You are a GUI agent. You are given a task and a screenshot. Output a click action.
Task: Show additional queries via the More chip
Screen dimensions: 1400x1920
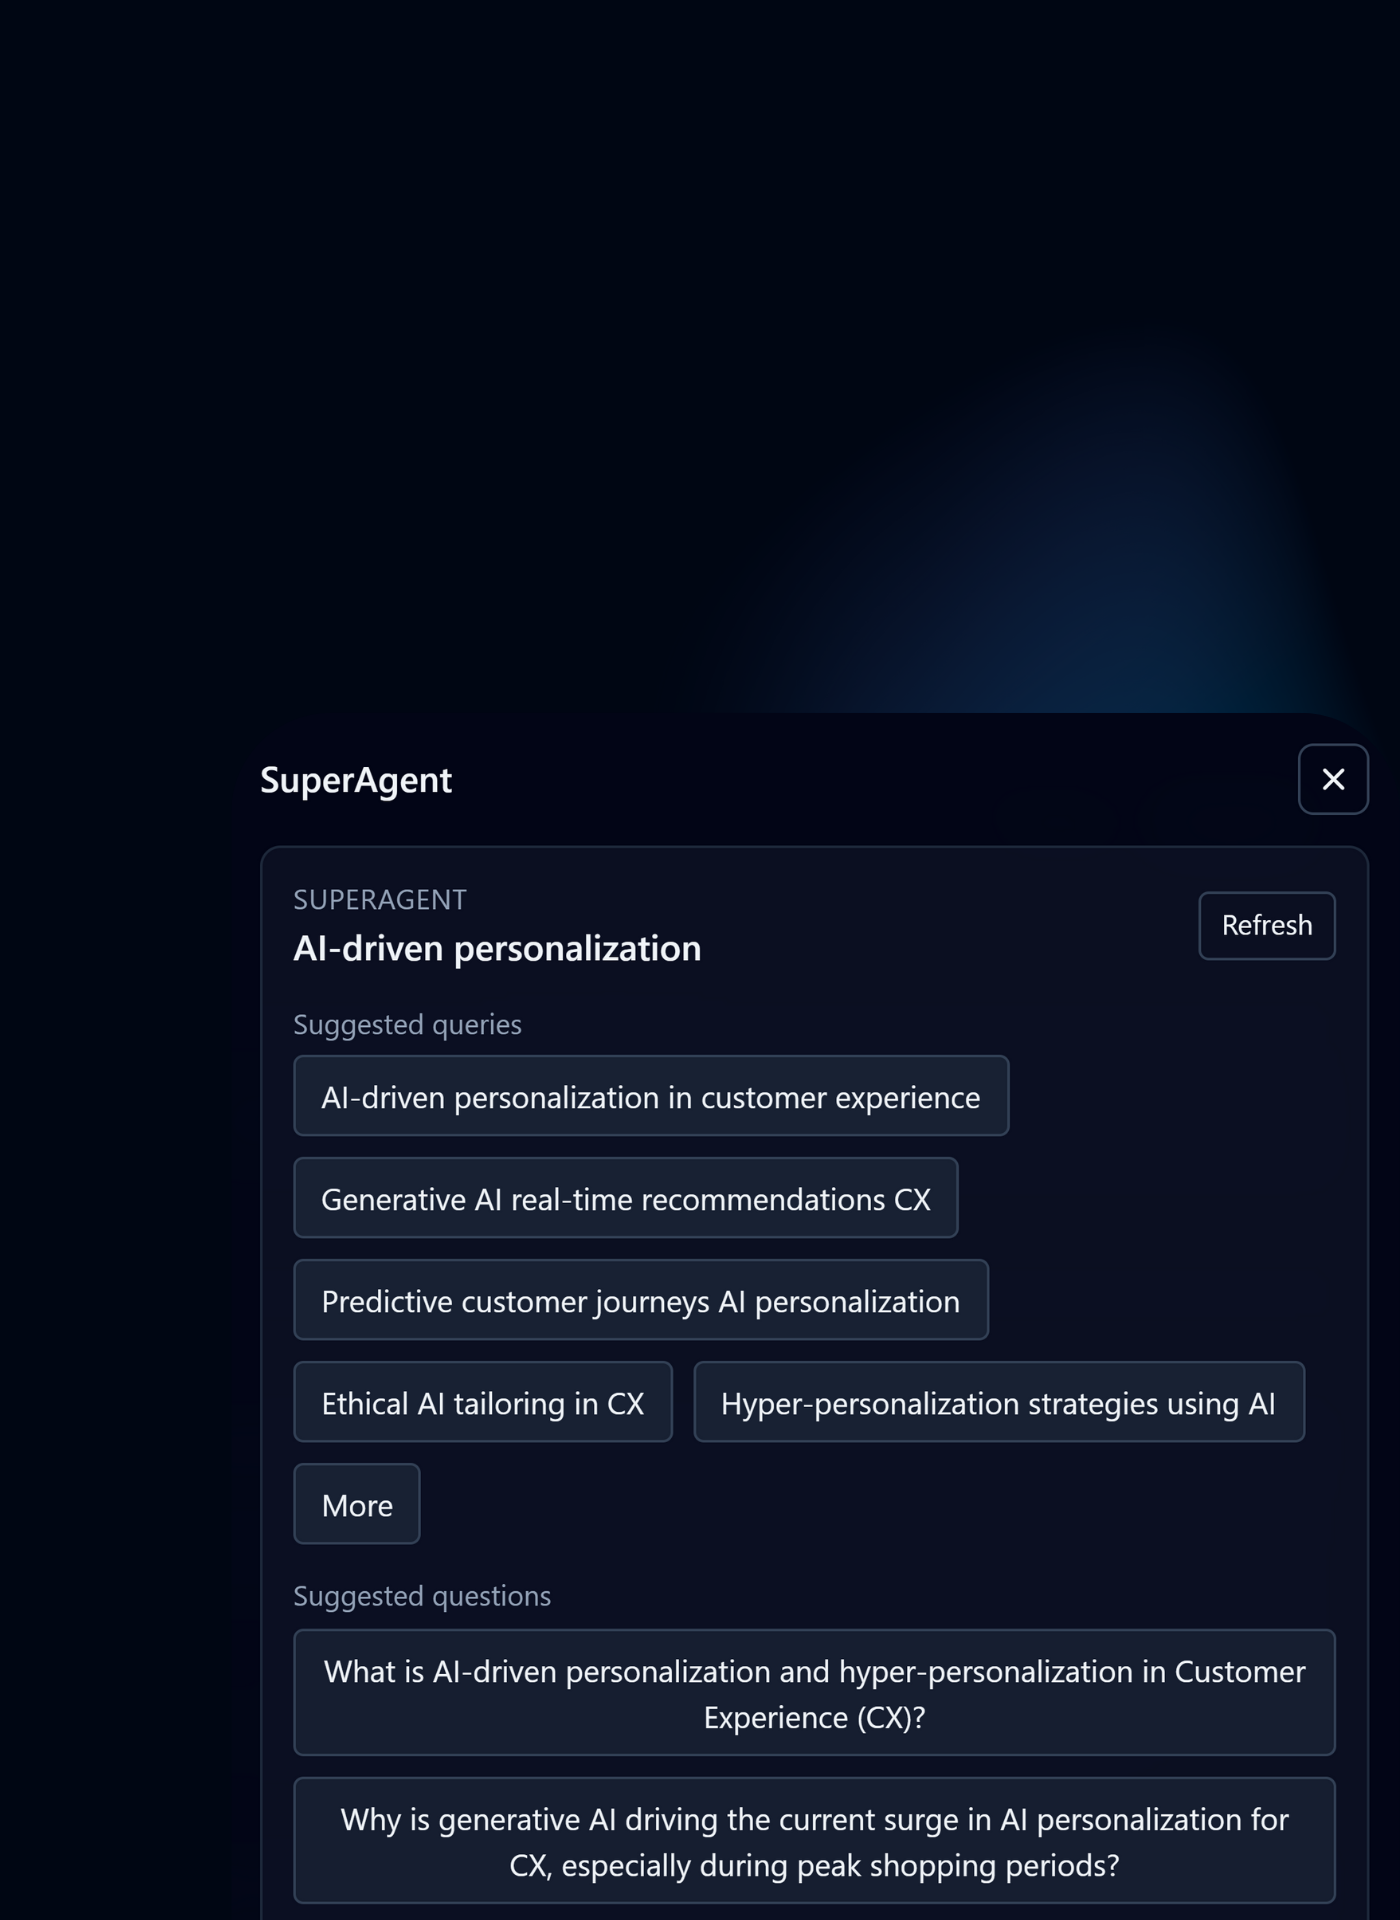(356, 1504)
